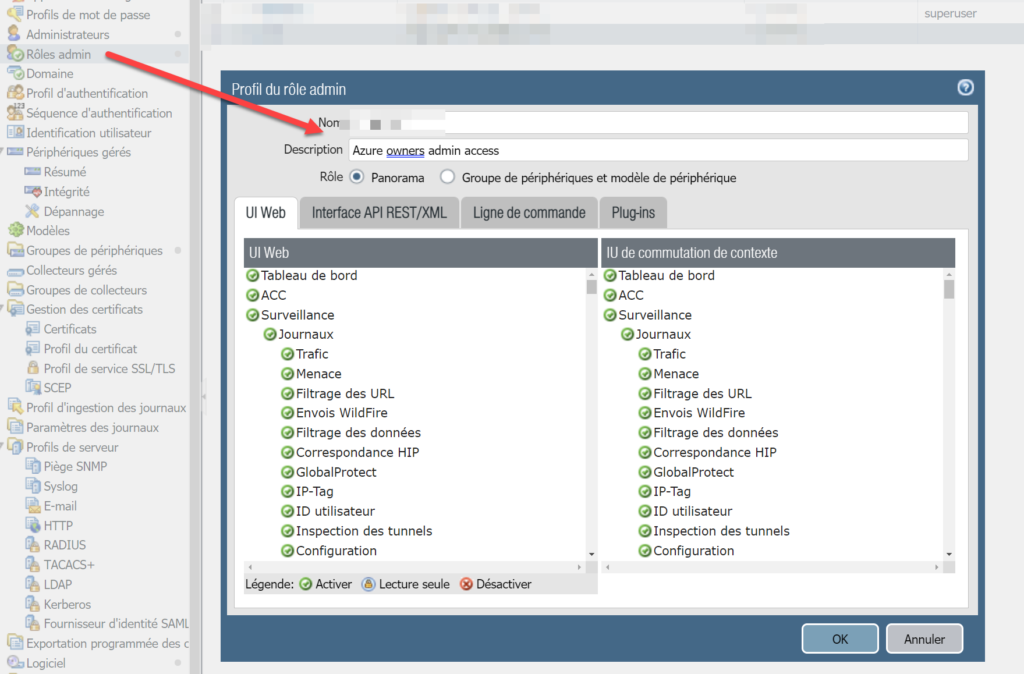Select the Panorama role radio button
This screenshot has height=674, width=1024.
[x=356, y=177]
